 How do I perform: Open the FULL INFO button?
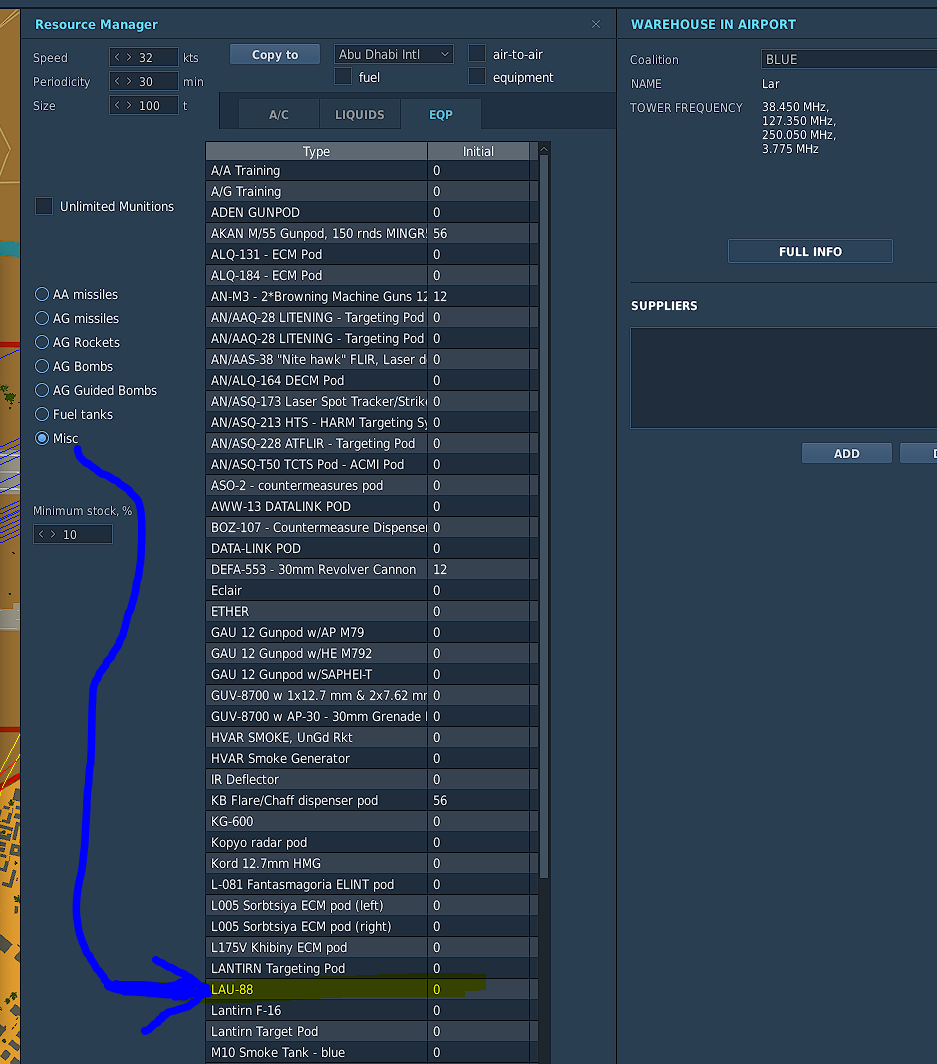point(810,251)
